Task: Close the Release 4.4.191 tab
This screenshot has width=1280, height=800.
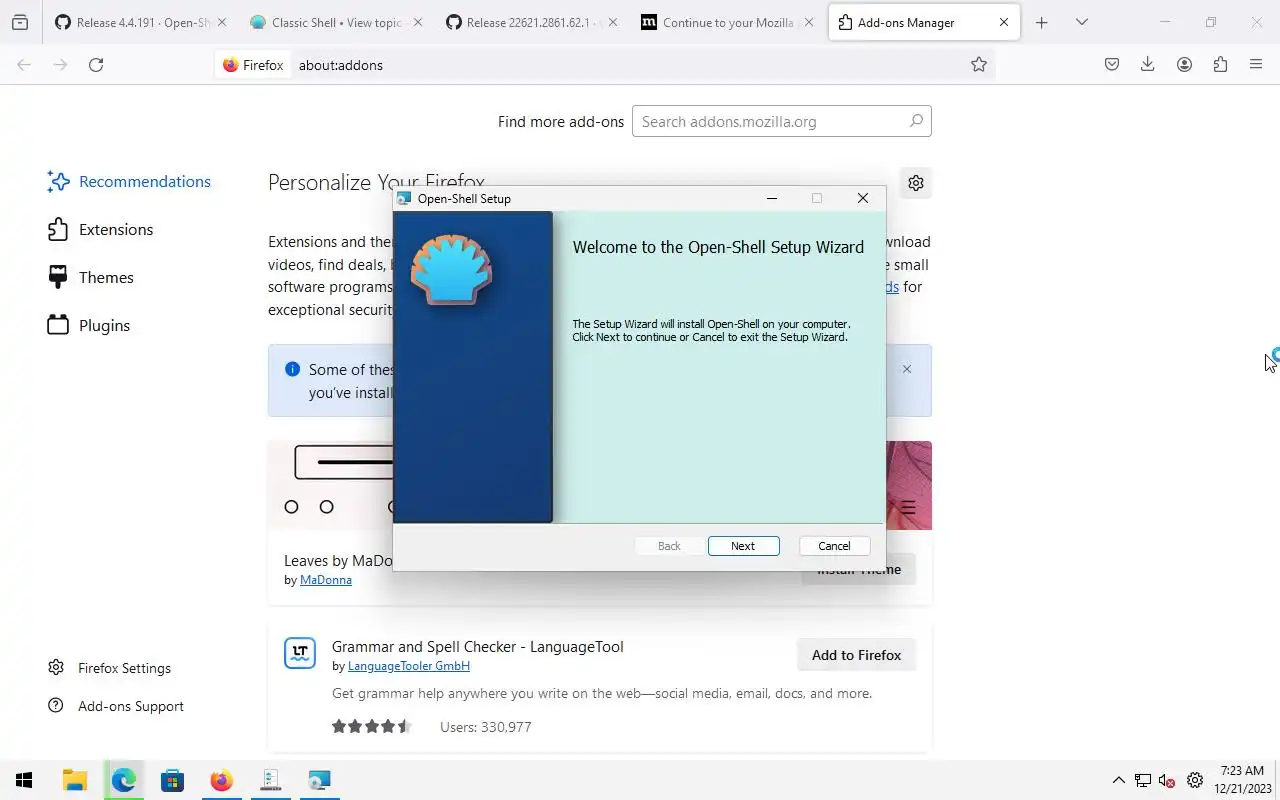Action: coord(221,22)
